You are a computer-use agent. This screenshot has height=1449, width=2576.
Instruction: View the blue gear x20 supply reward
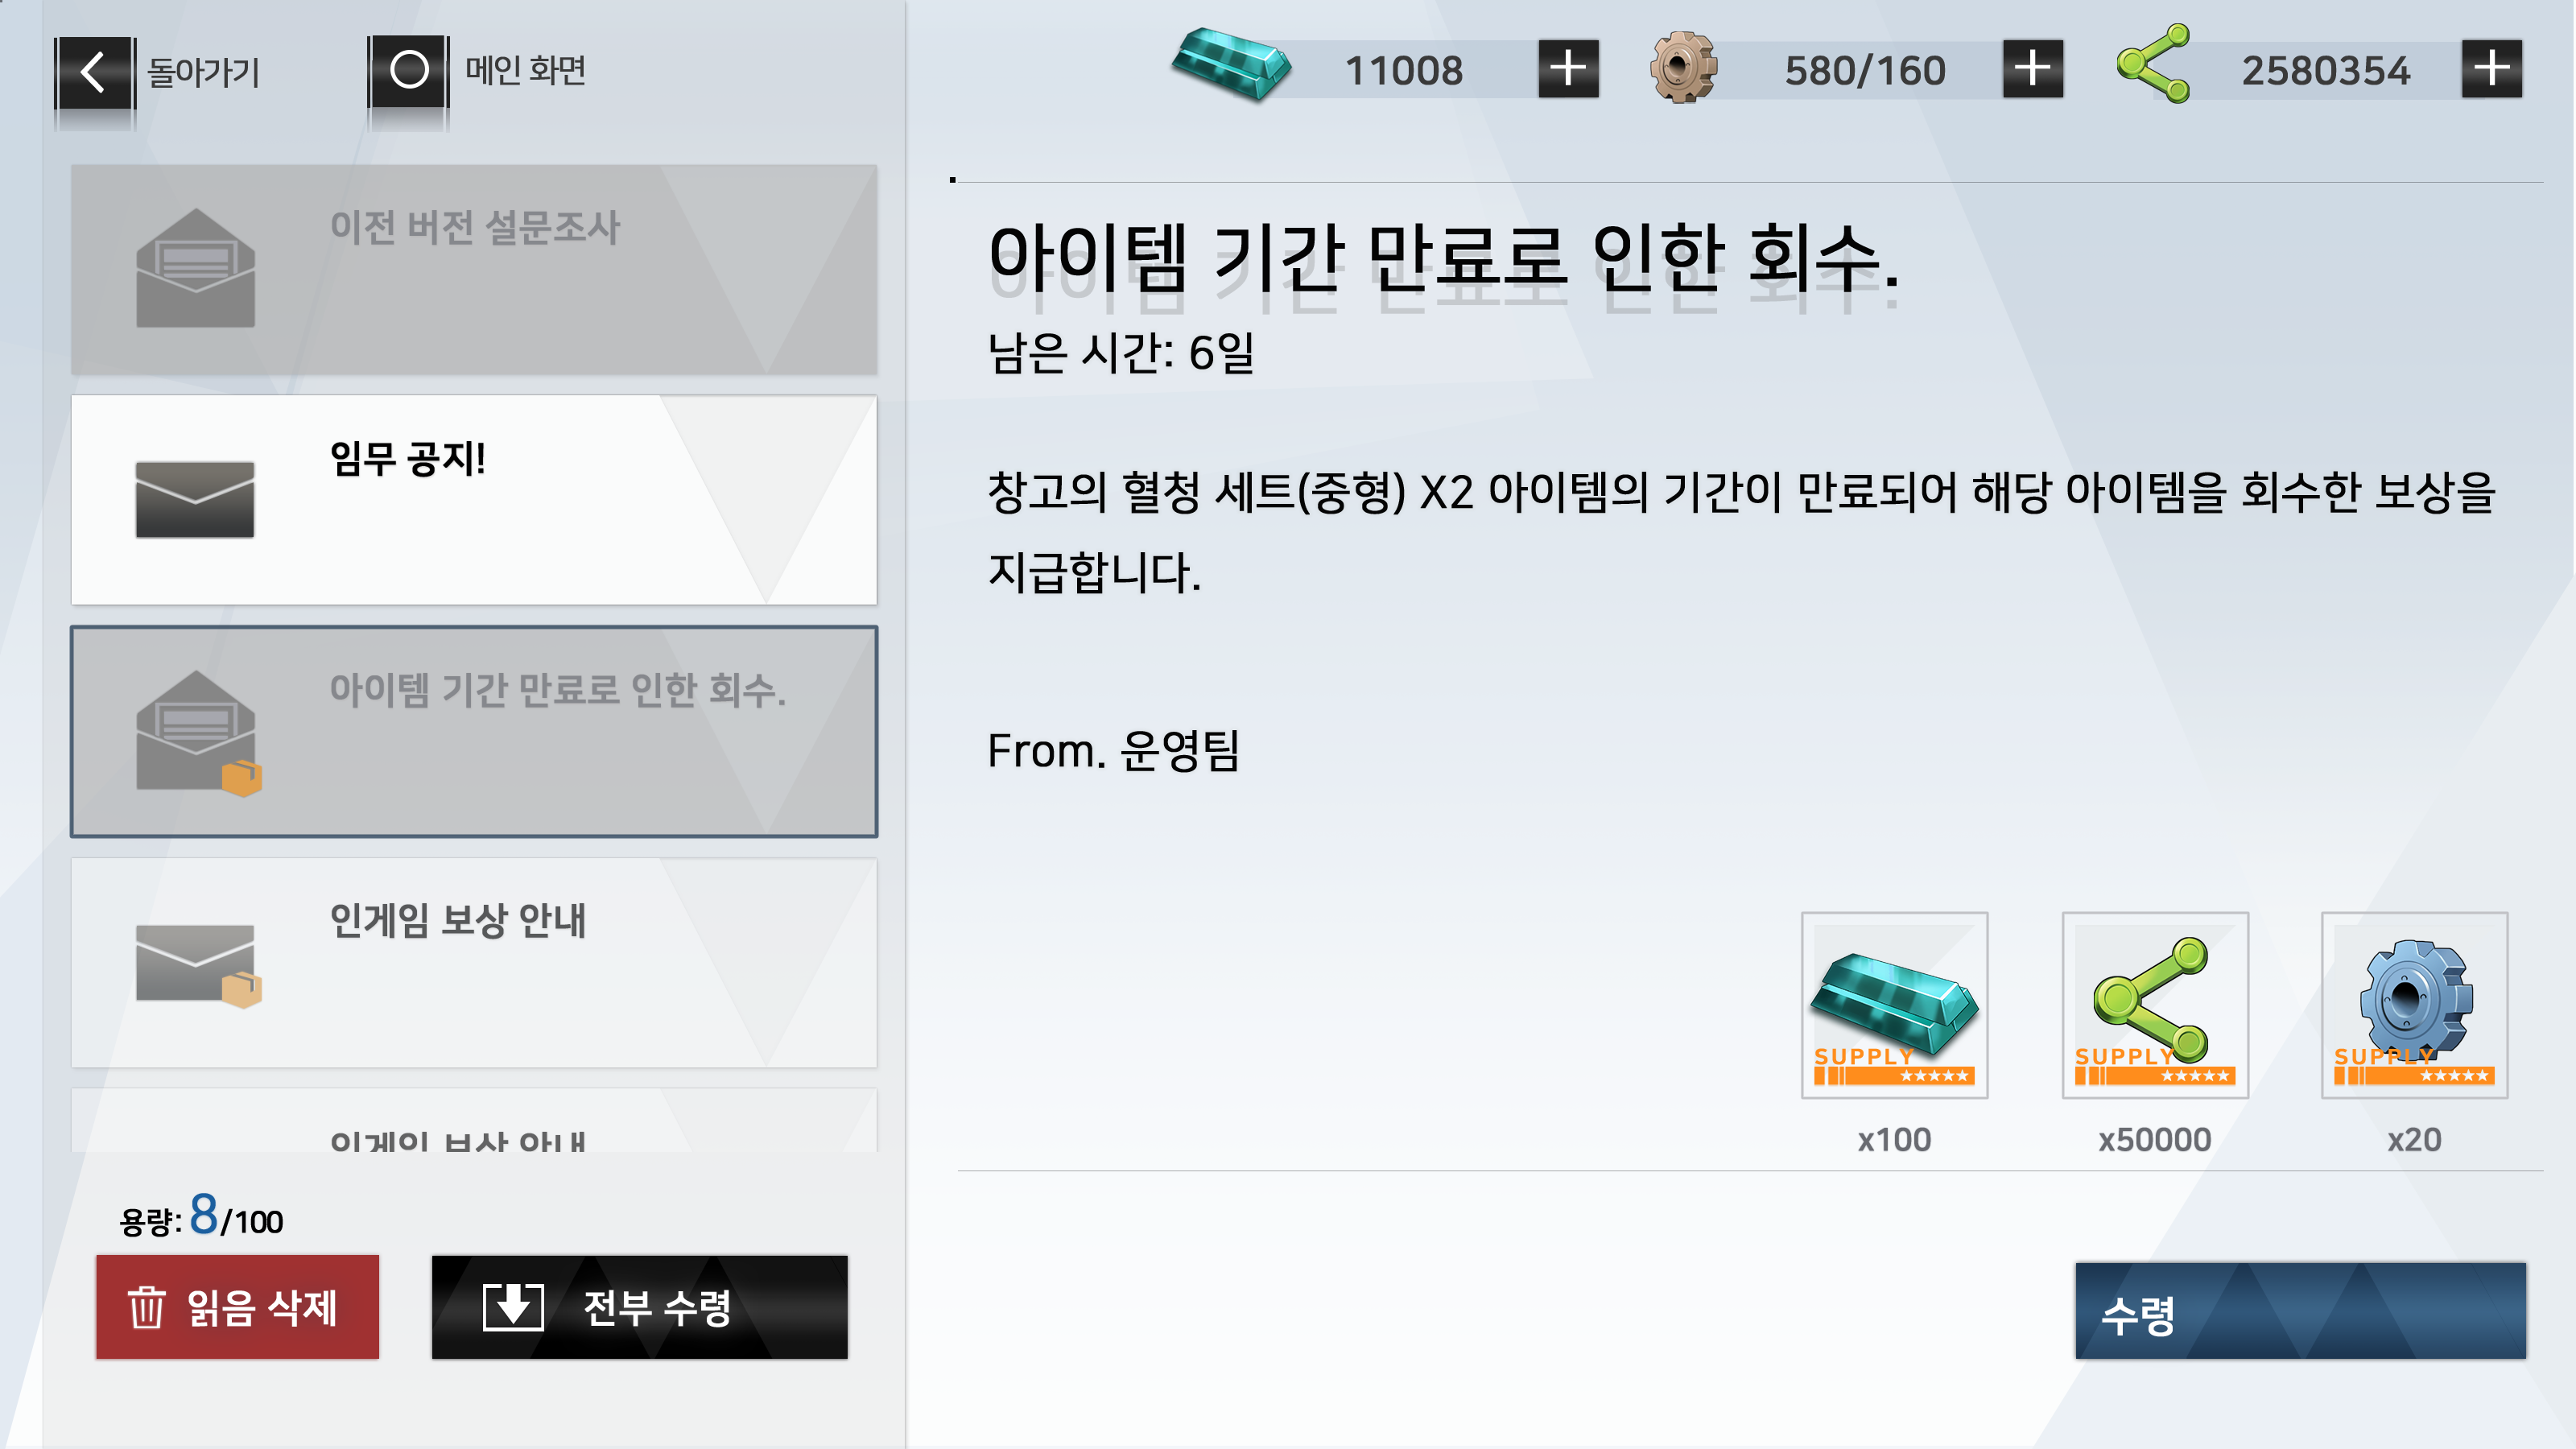(x=2414, y=1005)
